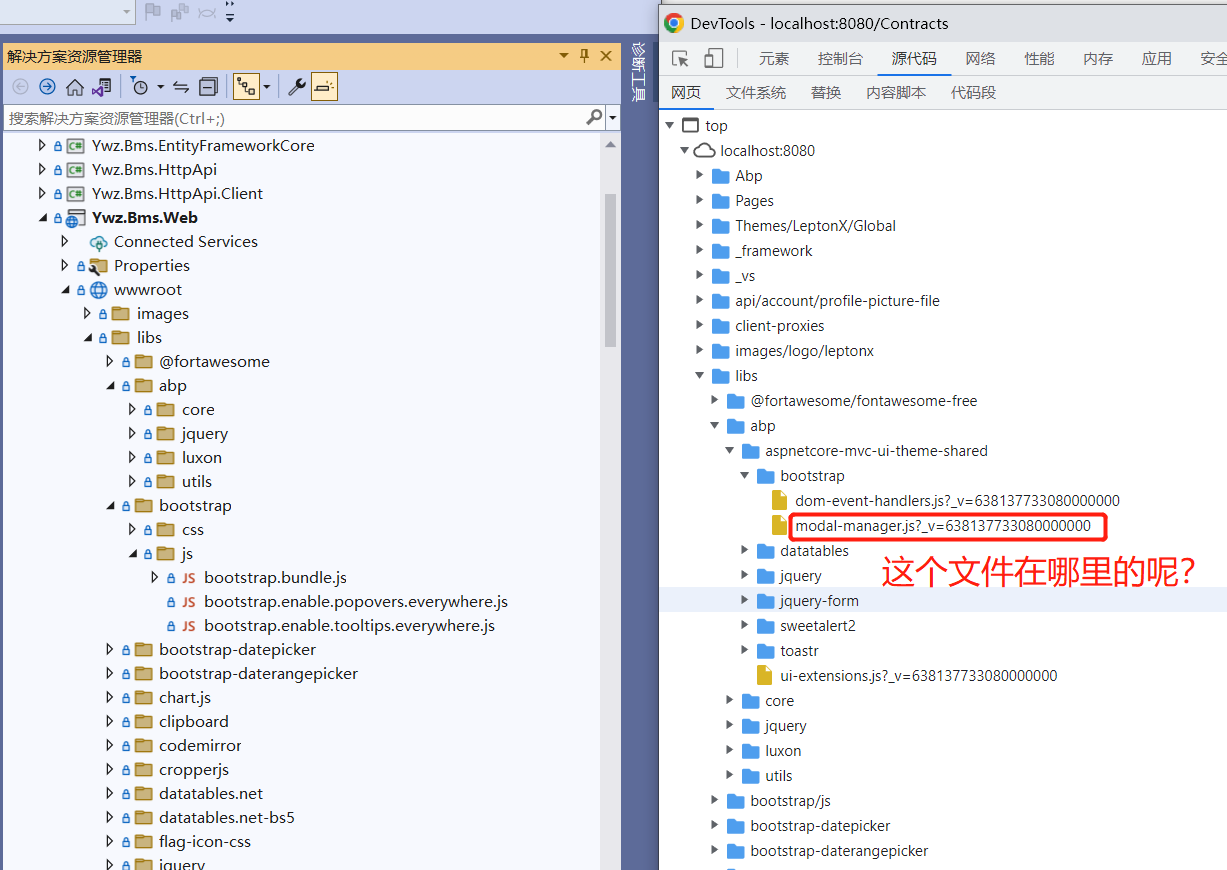
Task: Click the device toolbar icon in DevTools
Action: click(x=713, y=58)
